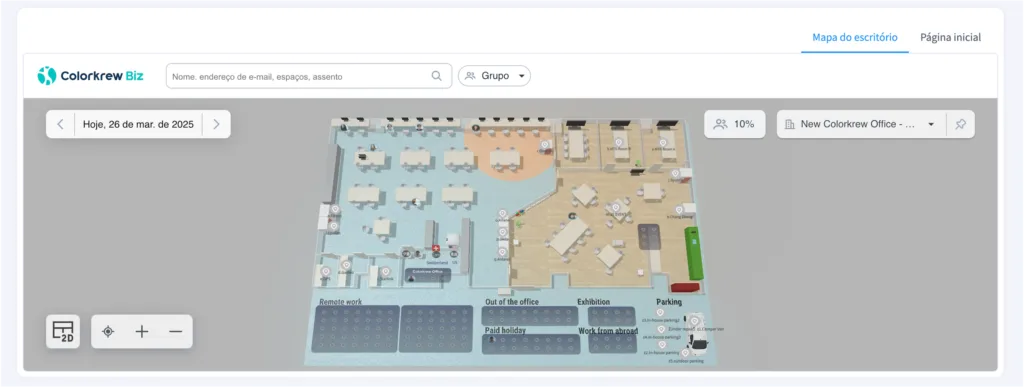The height and width of the screenshot is (387, 1024).
Task: Open the Grupo dropdown
Action: 494,76
